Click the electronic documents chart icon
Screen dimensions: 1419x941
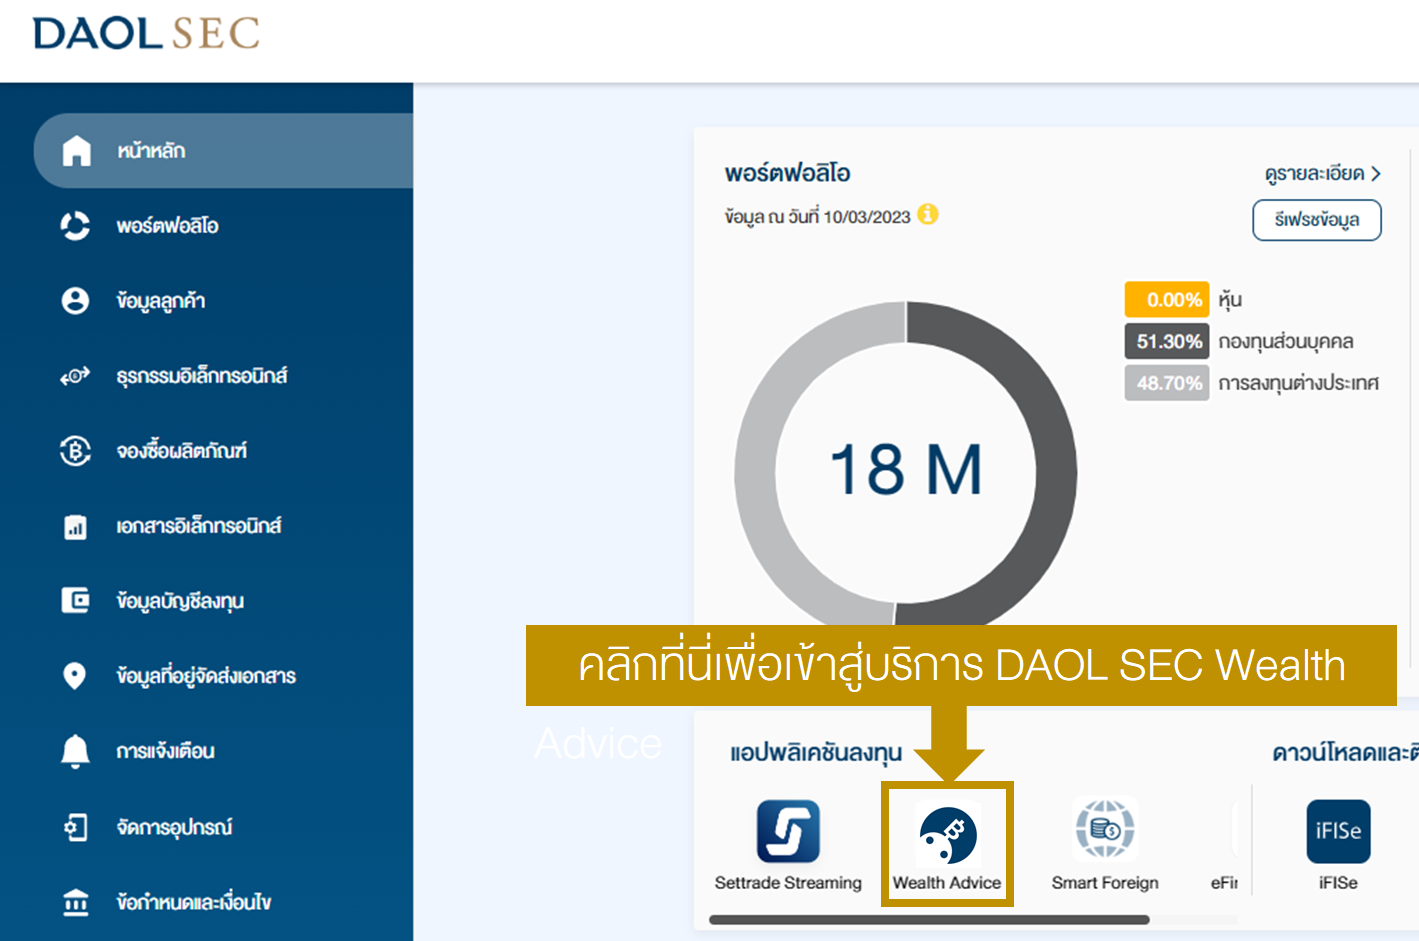click(75, 527)
